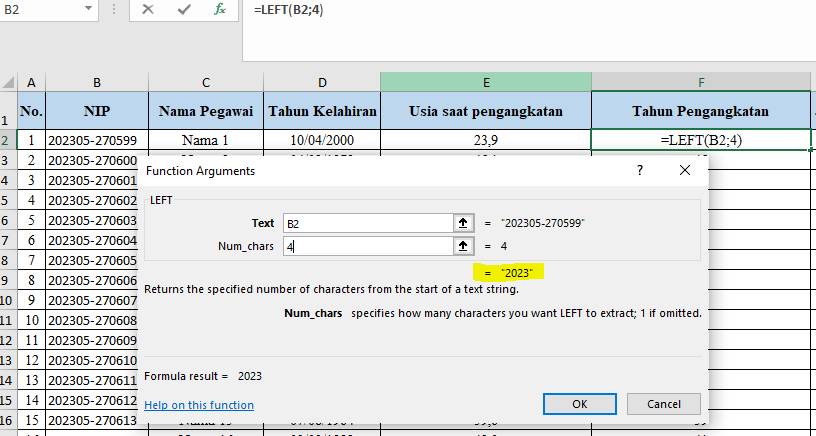This screenshot has width=816, height=436.
Task: Click the dialog help question mark
Action: pos(640,170)
